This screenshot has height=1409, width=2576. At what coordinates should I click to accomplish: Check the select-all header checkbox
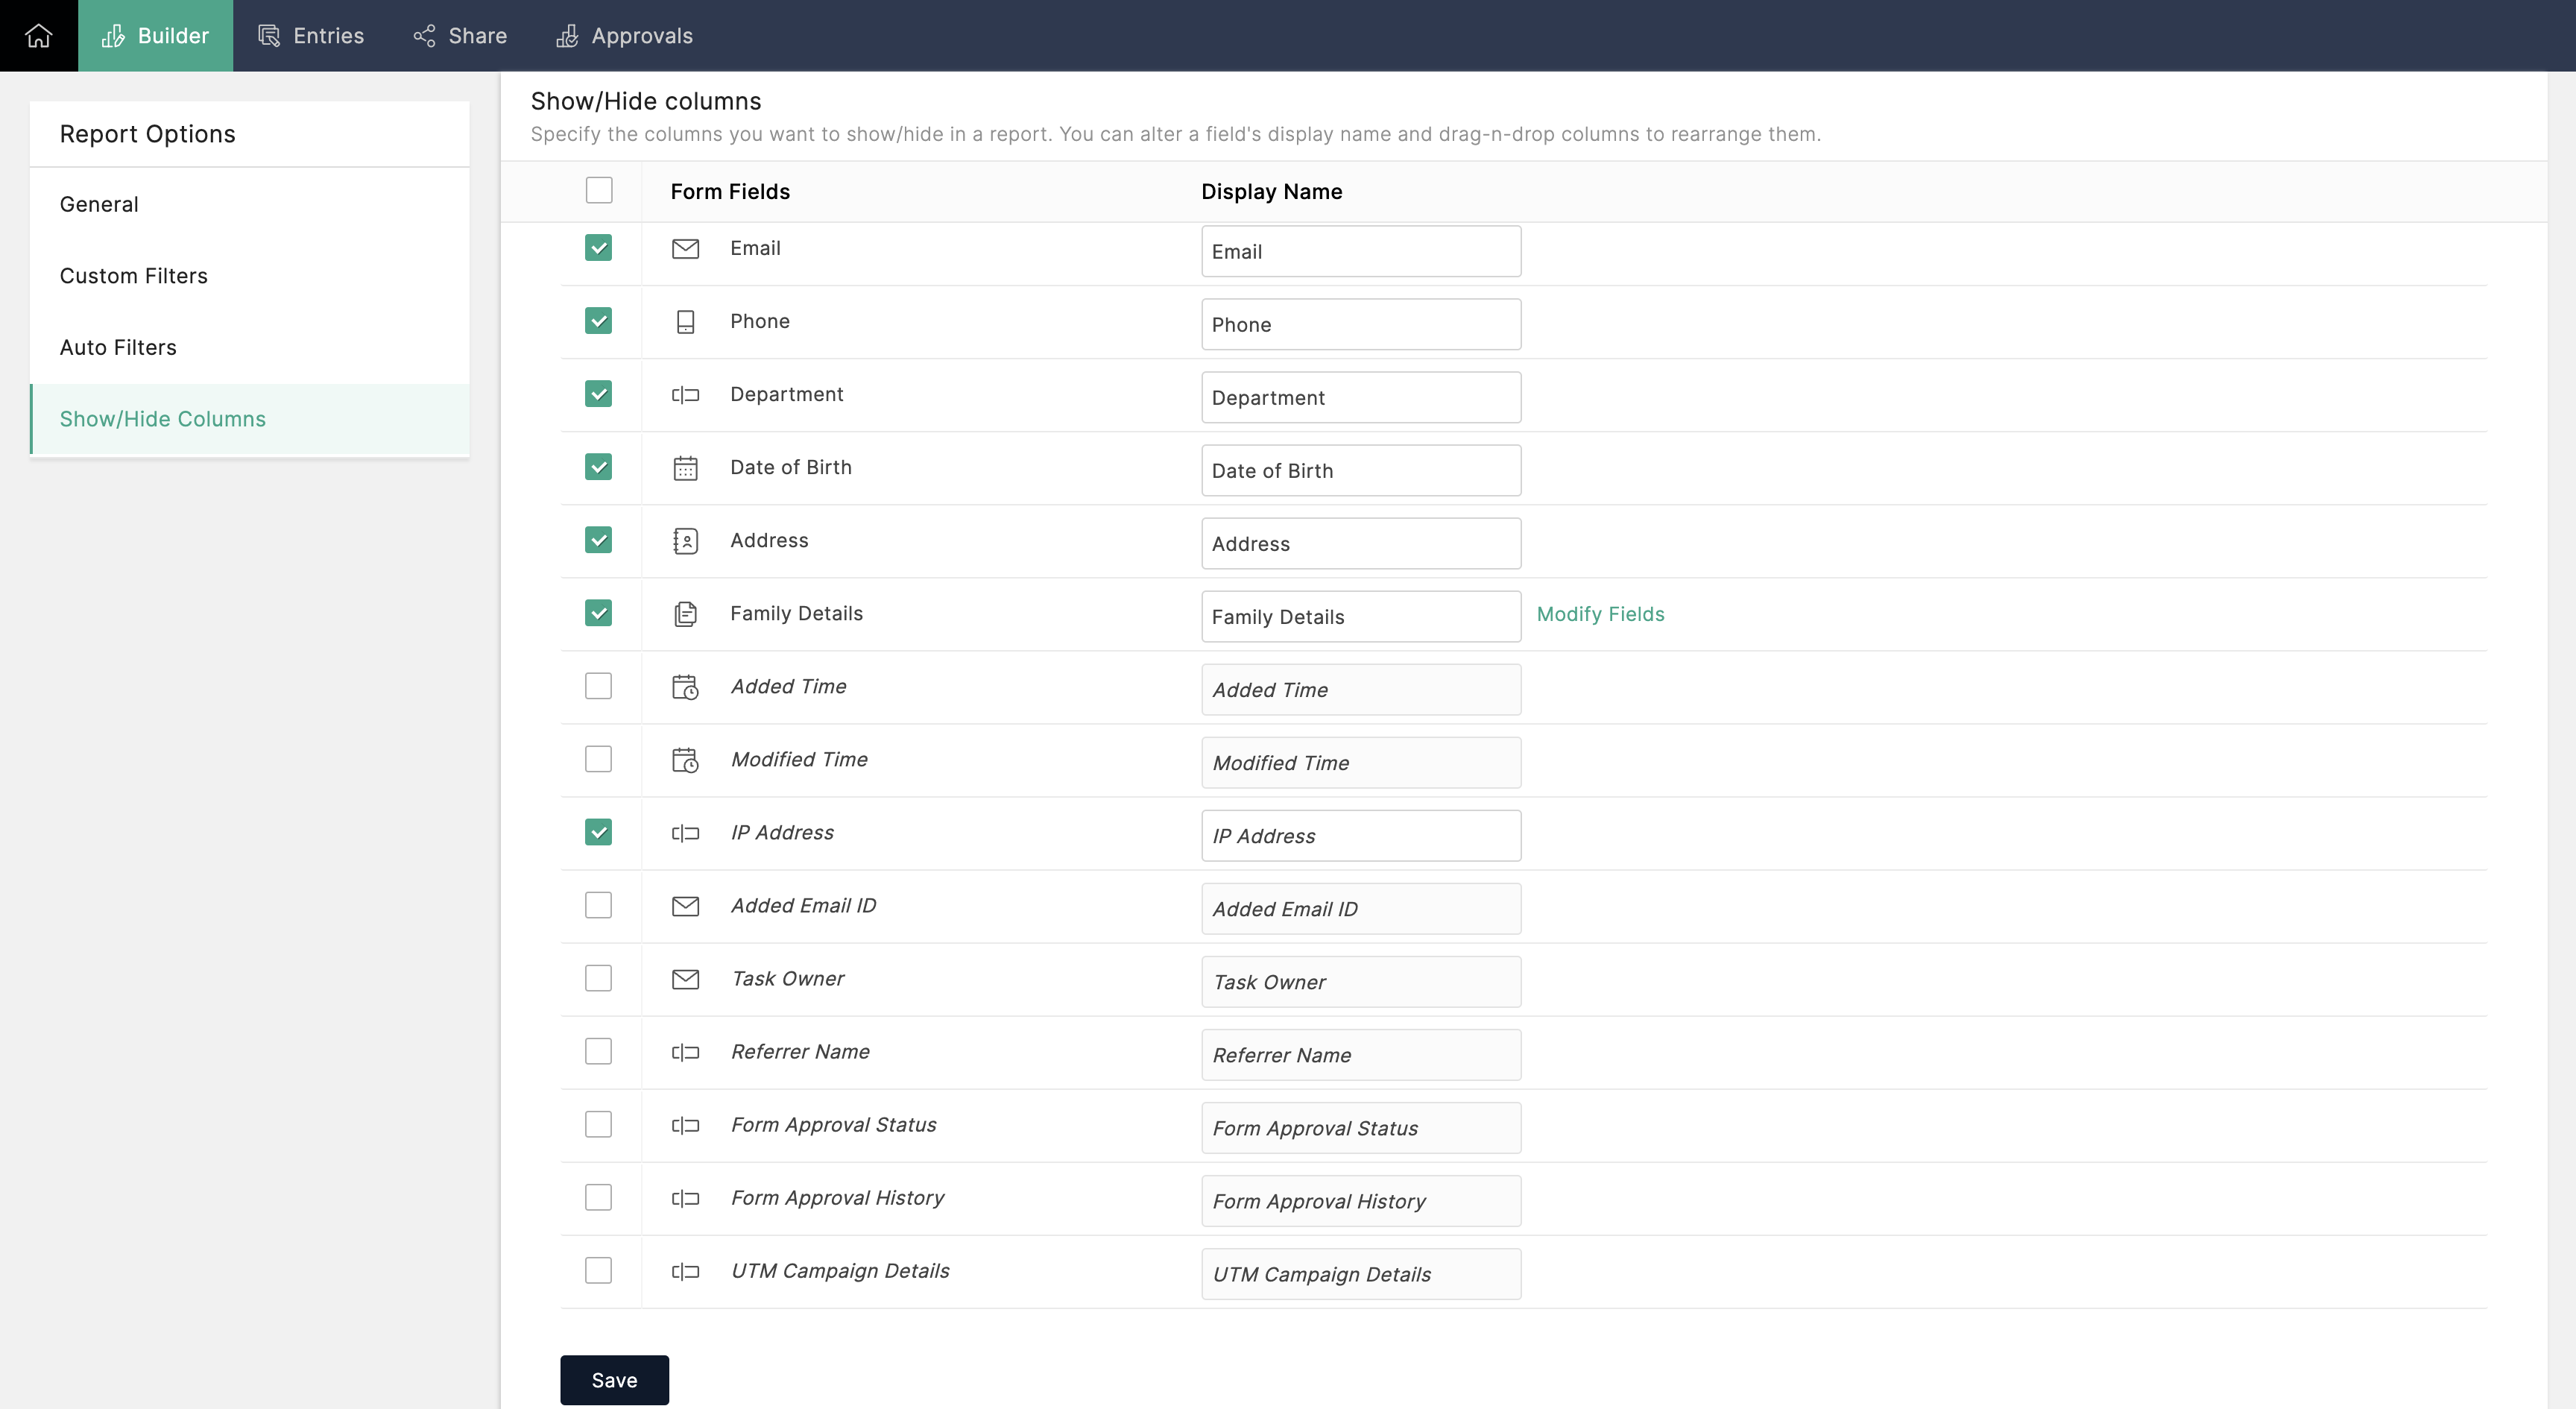pos(599,190)
